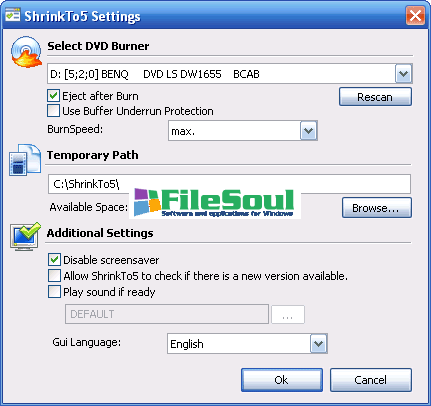Enable Play sound if ready
The width and height of the screenshot is (431, 406).
point(54,292)
